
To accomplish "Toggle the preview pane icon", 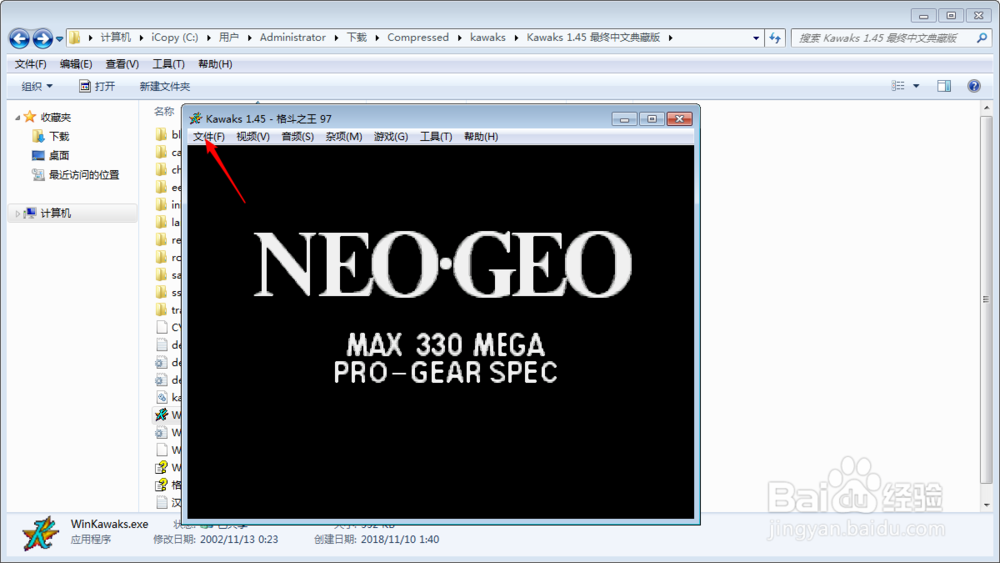I will coord(944,86).
